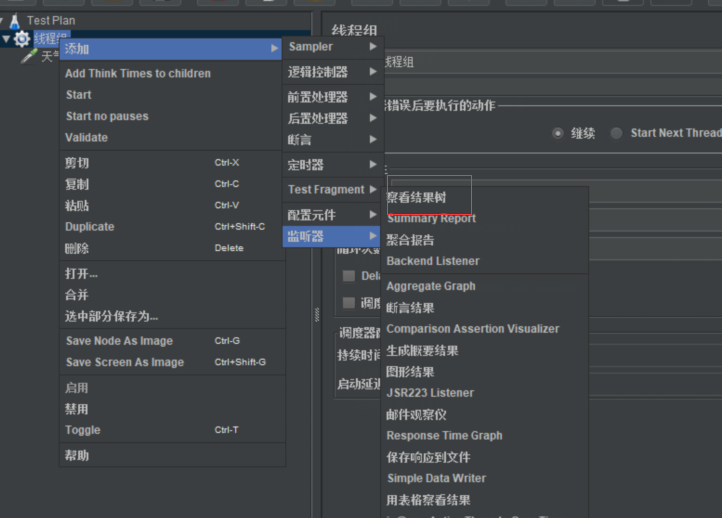Viewport: 722px width, 518px height.
Task: Open the 监听器 listener submenu
Action: coord(332,237)
